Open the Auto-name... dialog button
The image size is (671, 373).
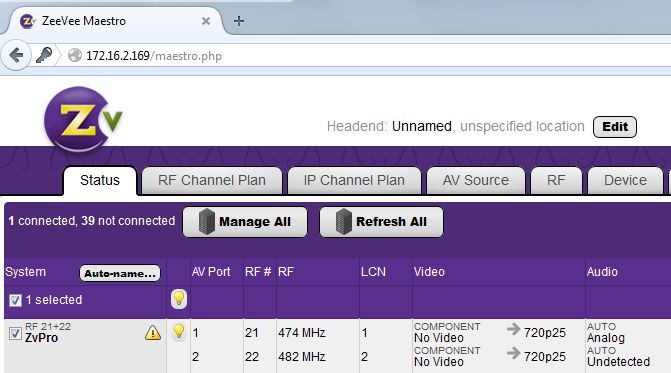pos(120,273)
